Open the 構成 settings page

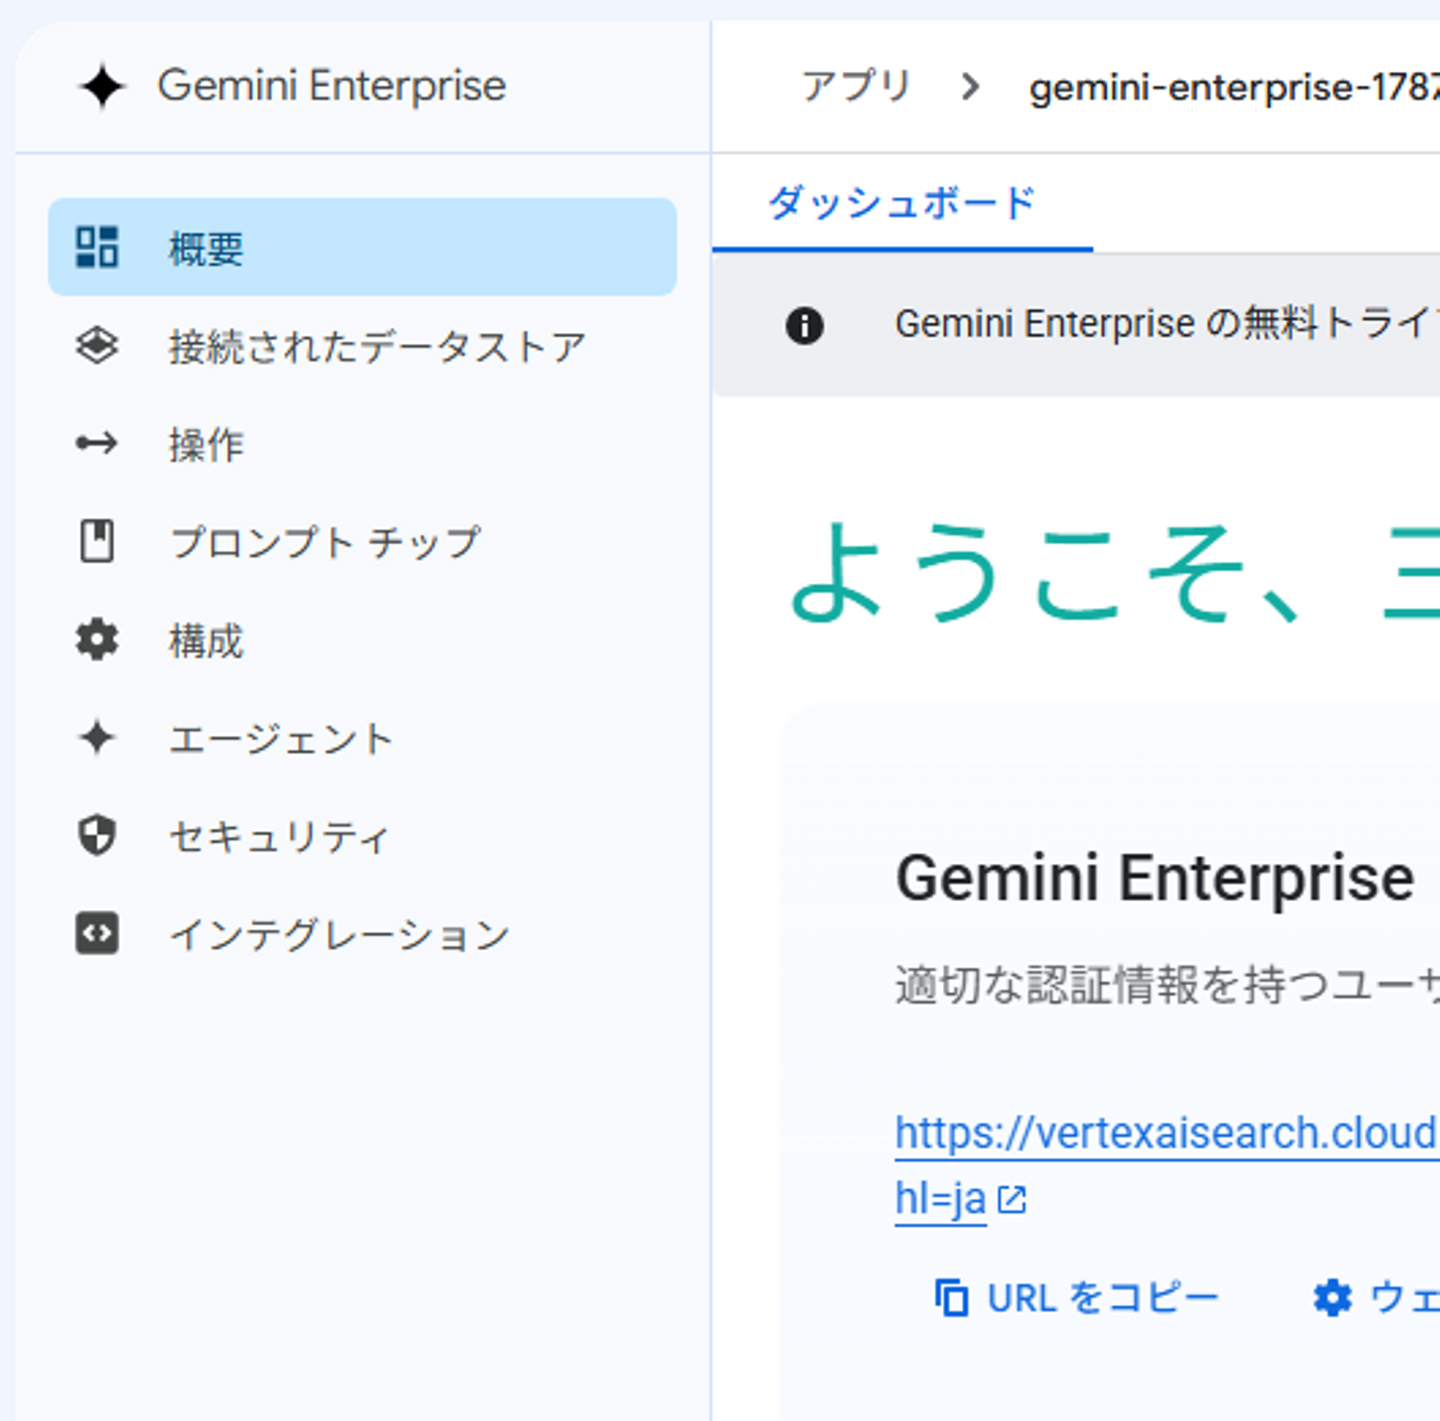[x=362, y=640]
